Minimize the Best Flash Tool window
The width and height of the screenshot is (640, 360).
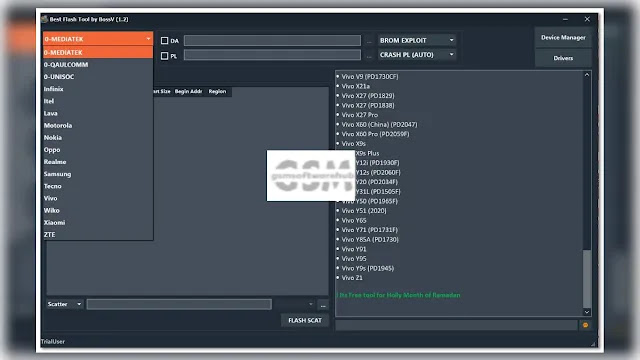click(x=565, y=19)
